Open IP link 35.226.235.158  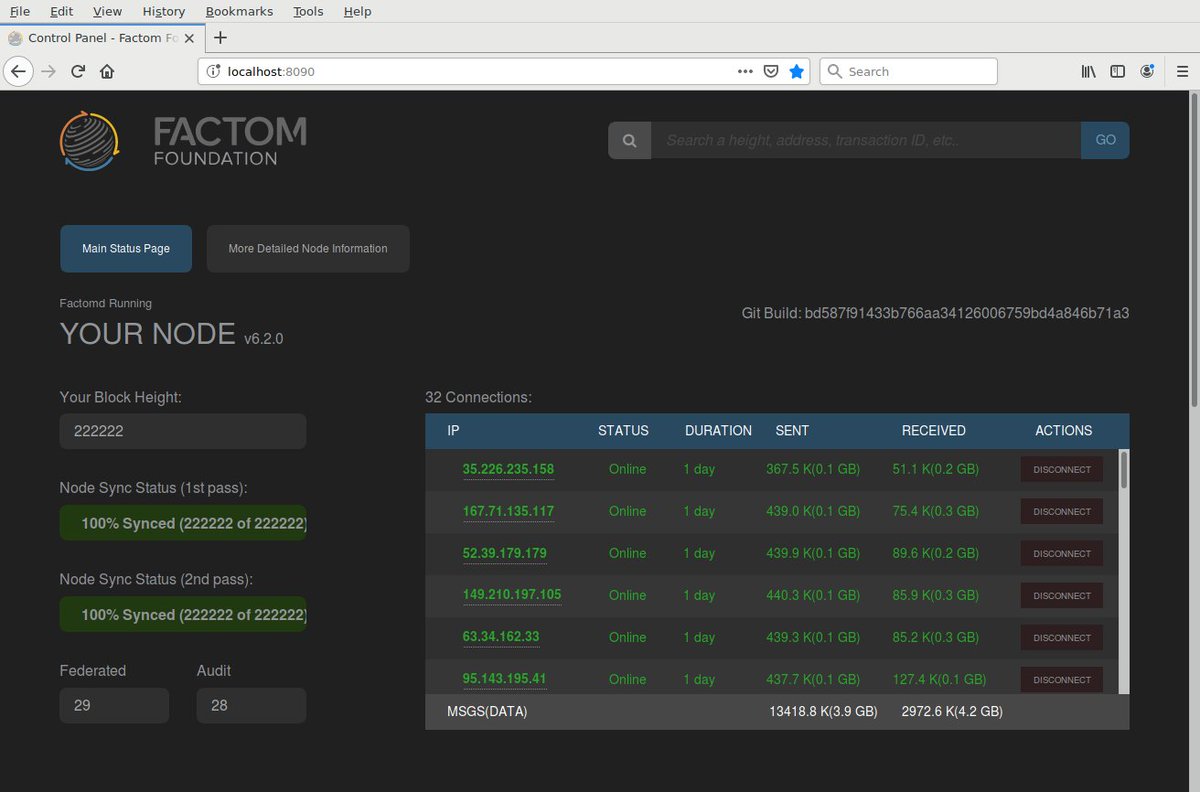tap(508, 469)
